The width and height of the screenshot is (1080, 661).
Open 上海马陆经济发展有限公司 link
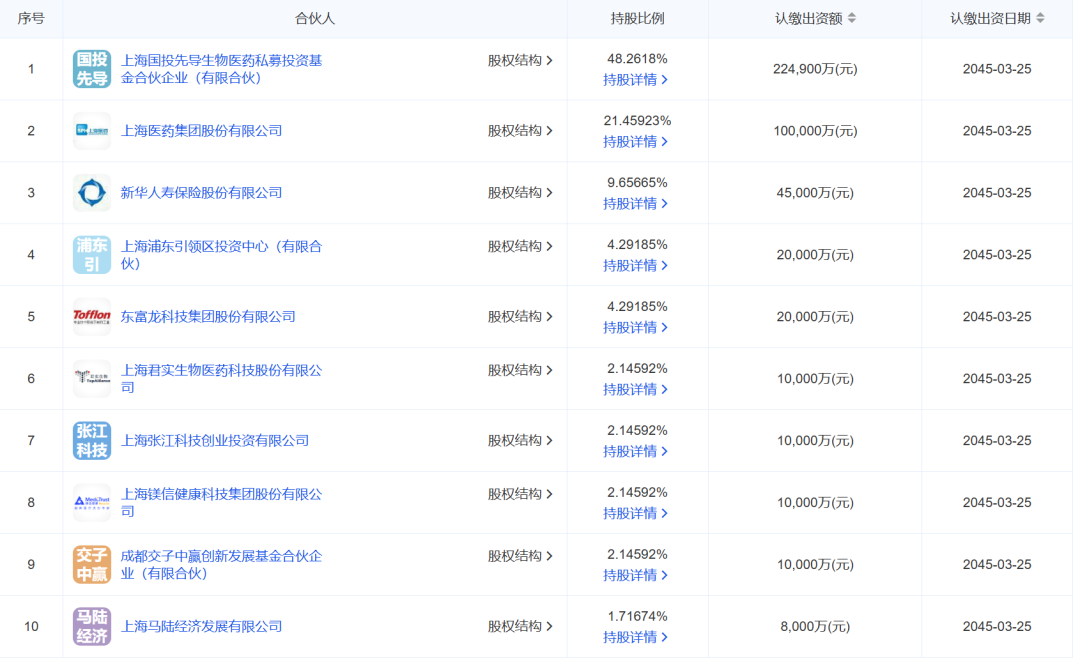click(x=201, y=627)
